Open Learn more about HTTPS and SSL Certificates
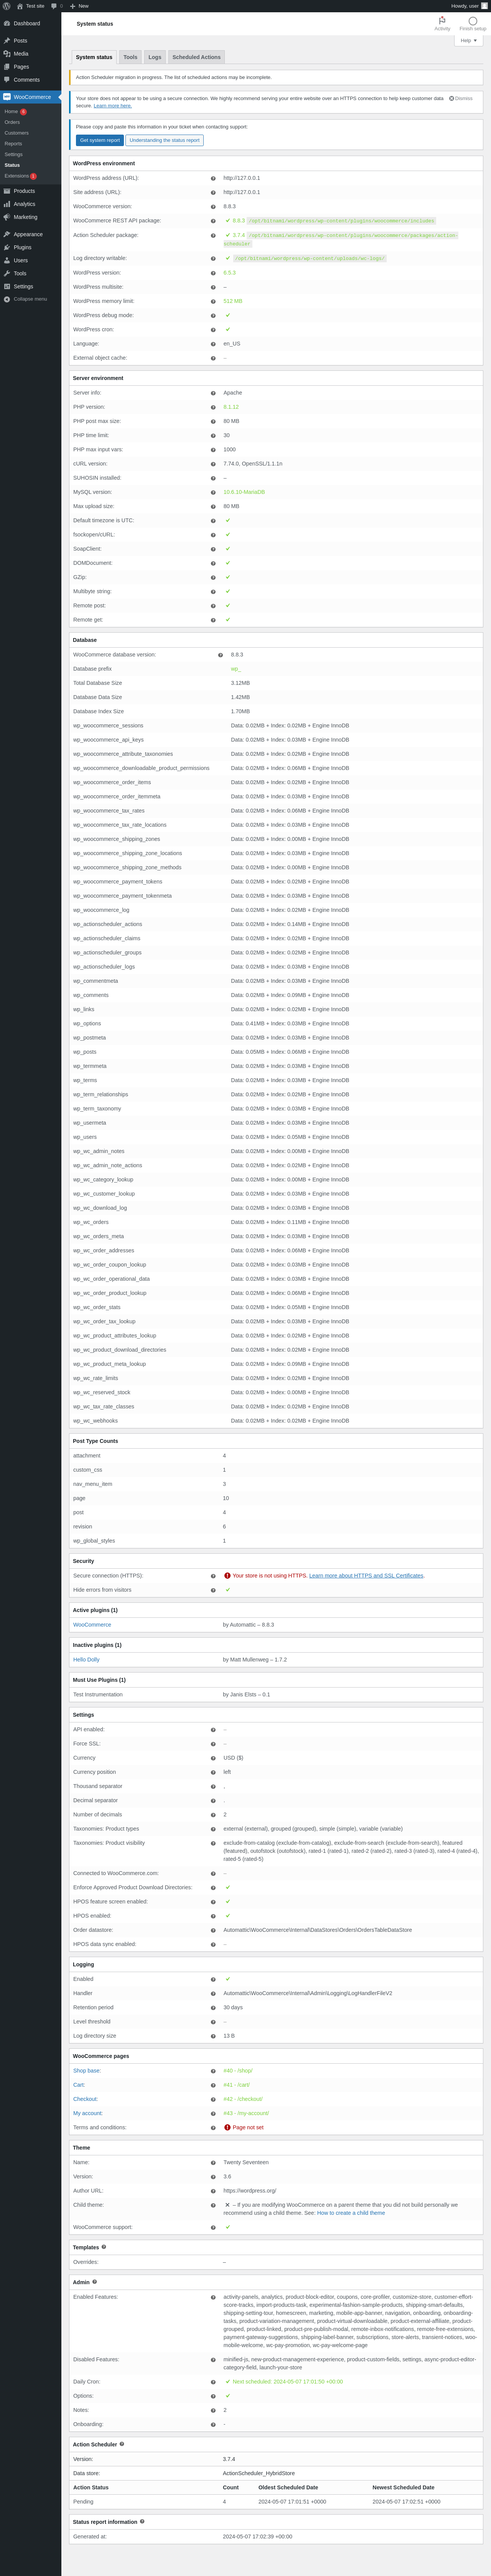 pyautogui.click(x=366, y=1576)
